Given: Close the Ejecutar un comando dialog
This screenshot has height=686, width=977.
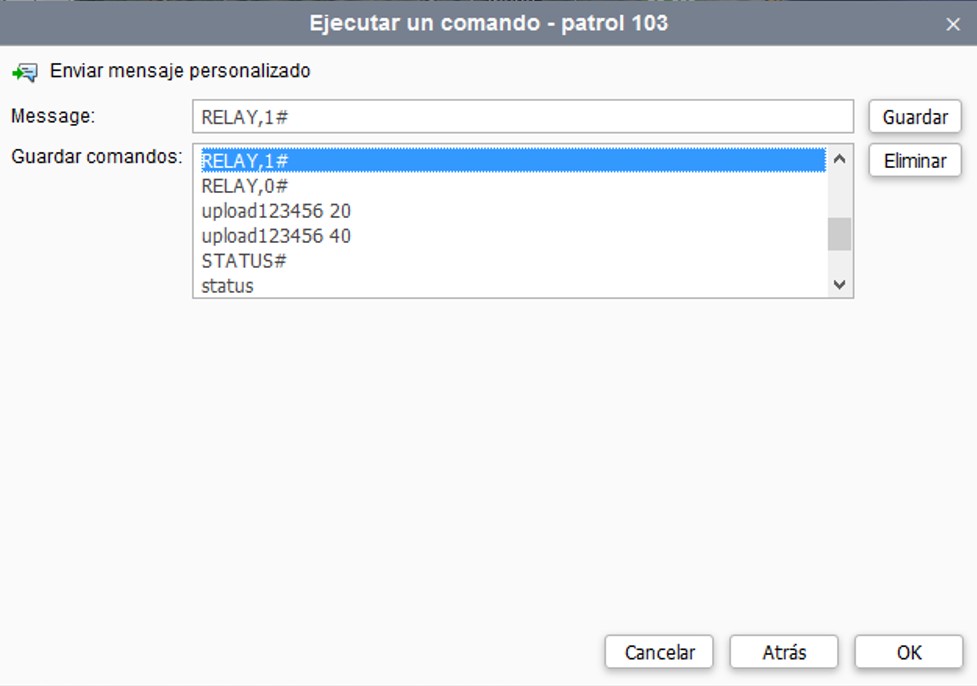Looking at the screenshot, I should 952,24.
